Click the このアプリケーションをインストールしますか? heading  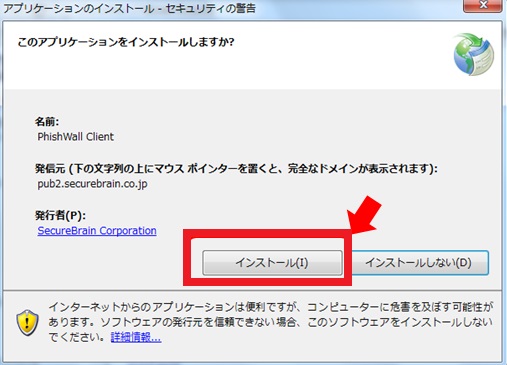coord(126,42)
